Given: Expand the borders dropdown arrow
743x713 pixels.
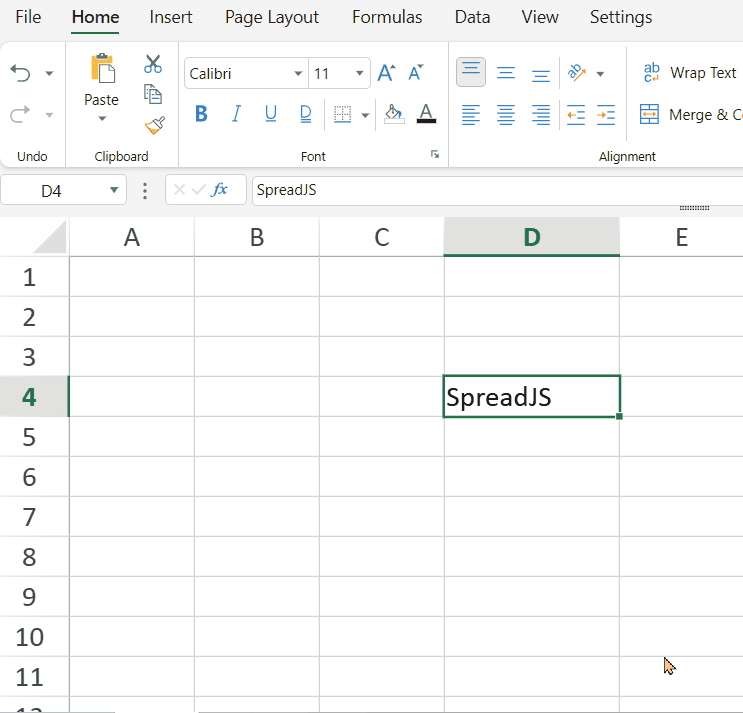Looking at the screenshot, I should tap(365, 115).
